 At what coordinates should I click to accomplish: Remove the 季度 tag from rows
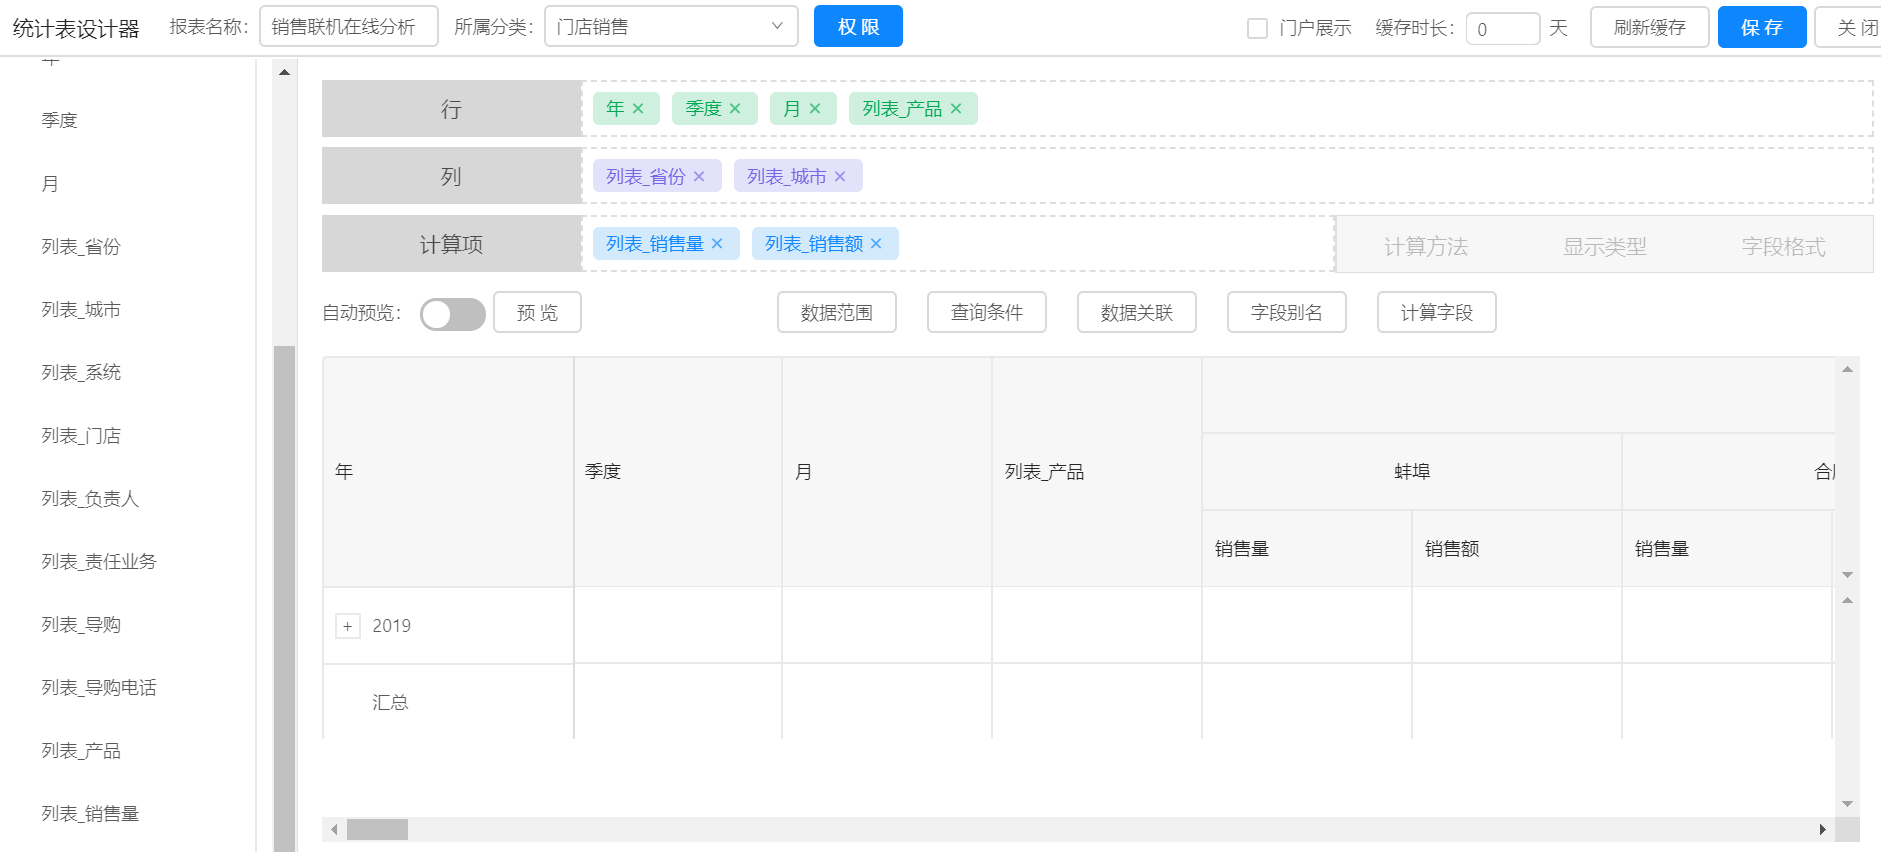(735, 109)
